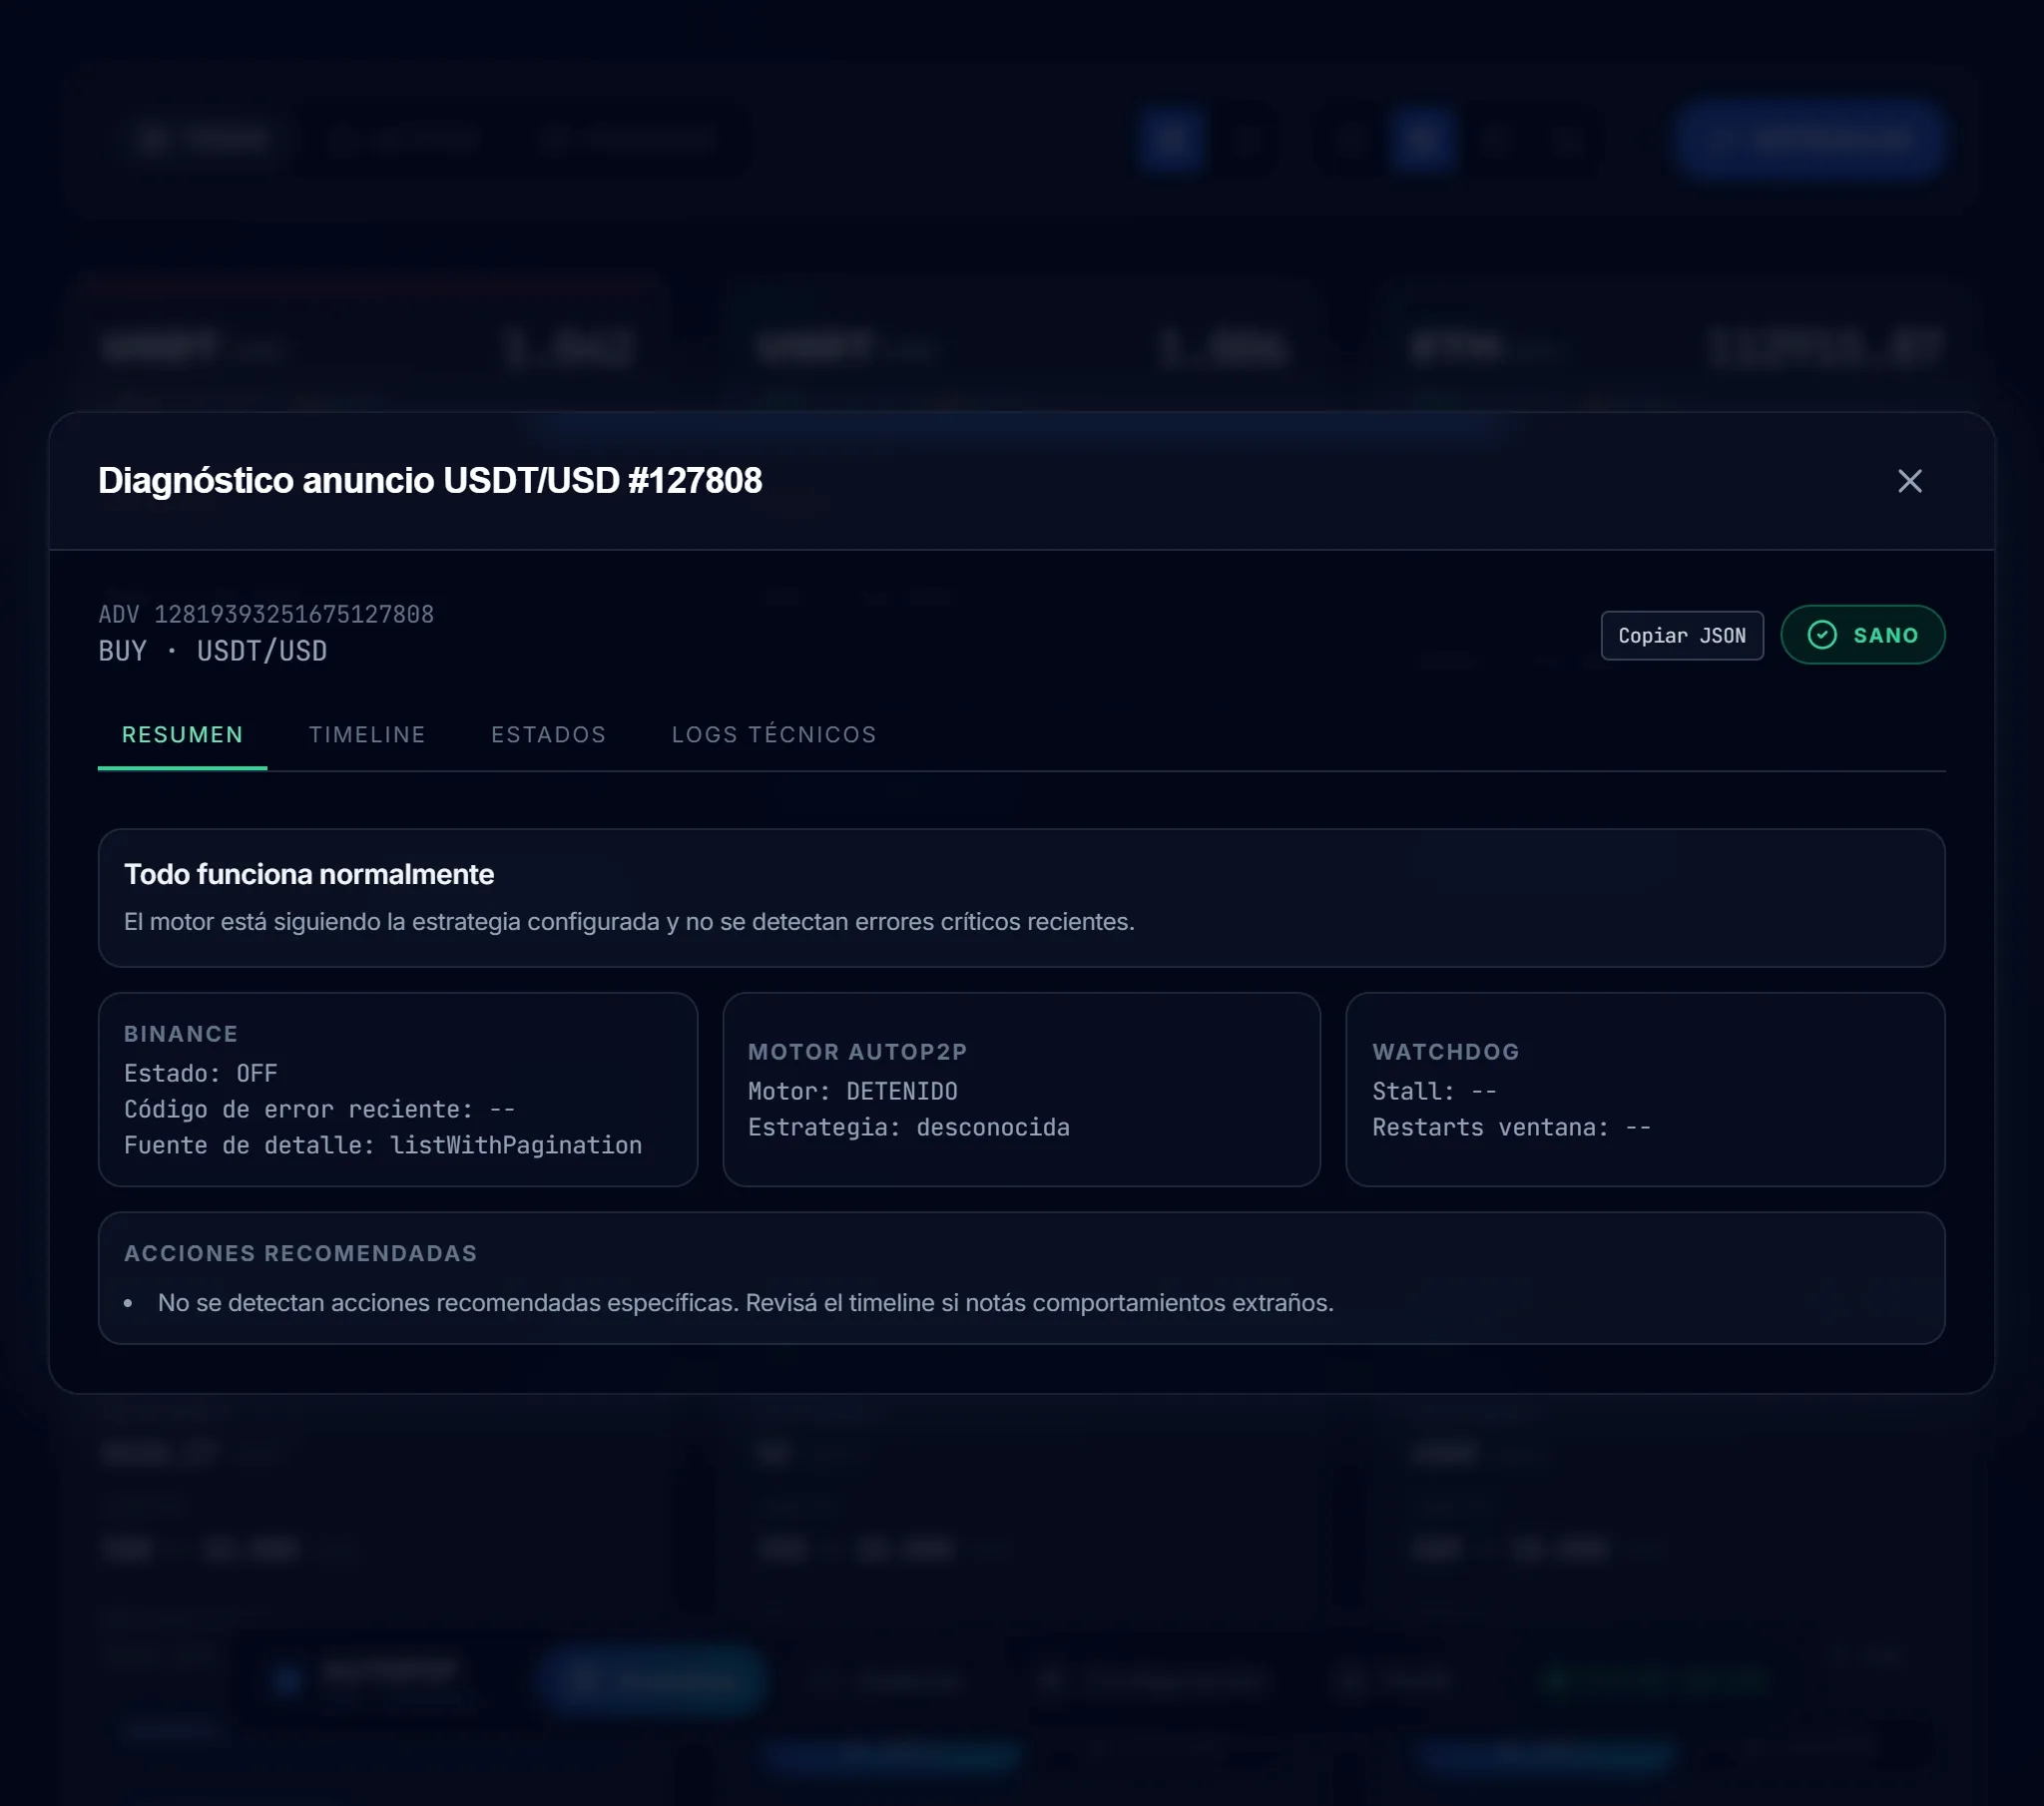Click the recommended action bullet point text
2044x1806 pixels.
744,1302
